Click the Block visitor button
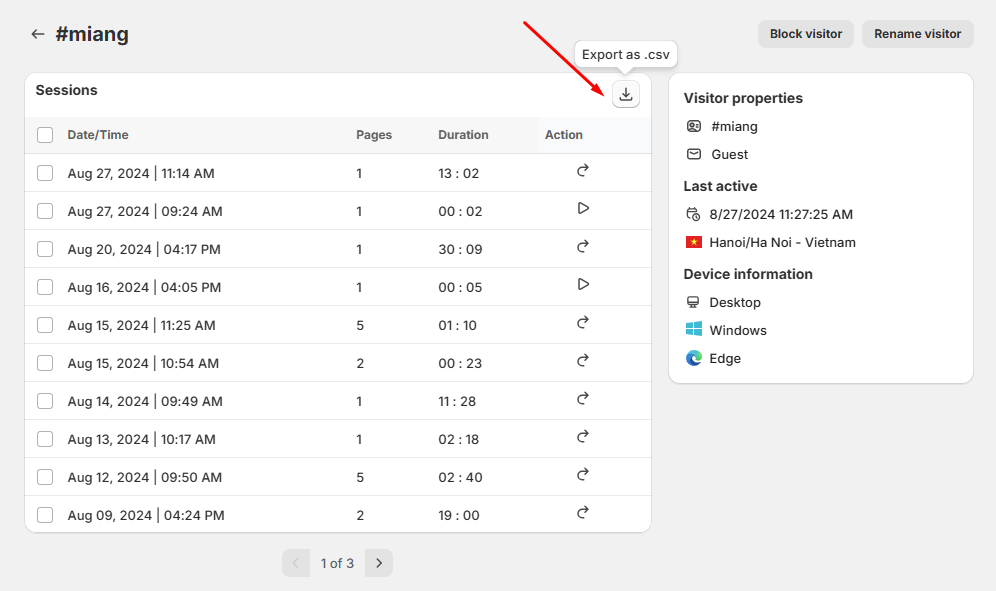996x591 pixels. point(805,34)
